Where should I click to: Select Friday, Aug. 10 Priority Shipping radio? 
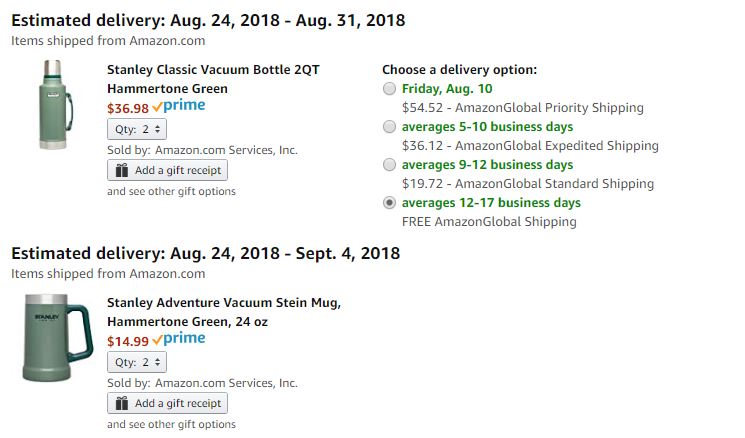389,89
